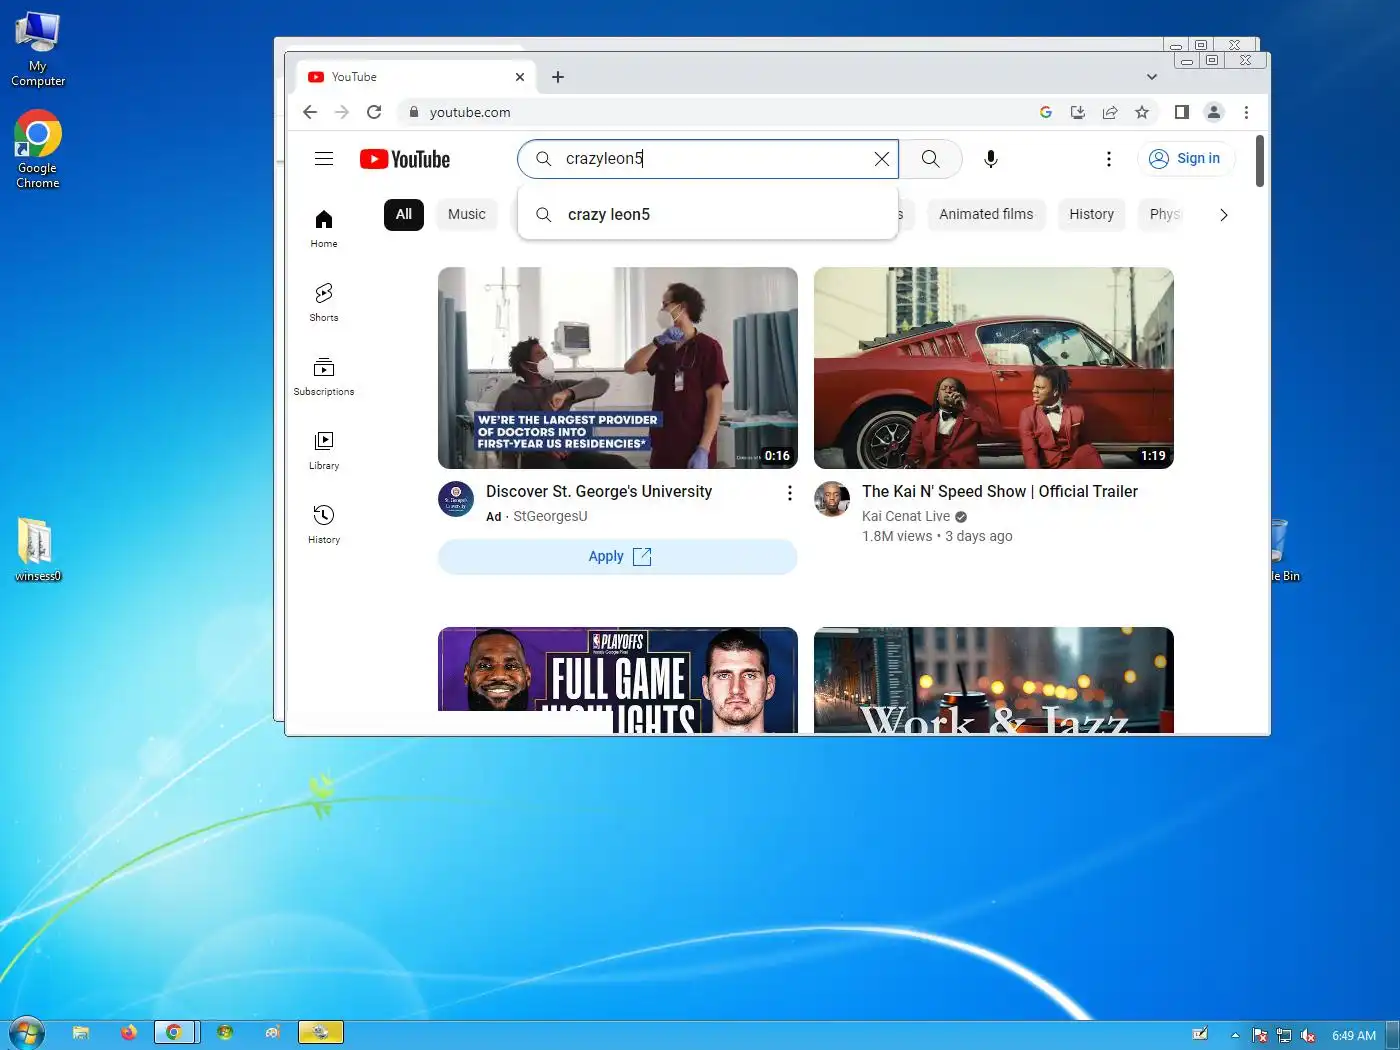This screenshot has height=1050, width=1400.
Task: Open the Work & Jazz video thumbnail
Action: pyautogui.click(x=994, y=680)
